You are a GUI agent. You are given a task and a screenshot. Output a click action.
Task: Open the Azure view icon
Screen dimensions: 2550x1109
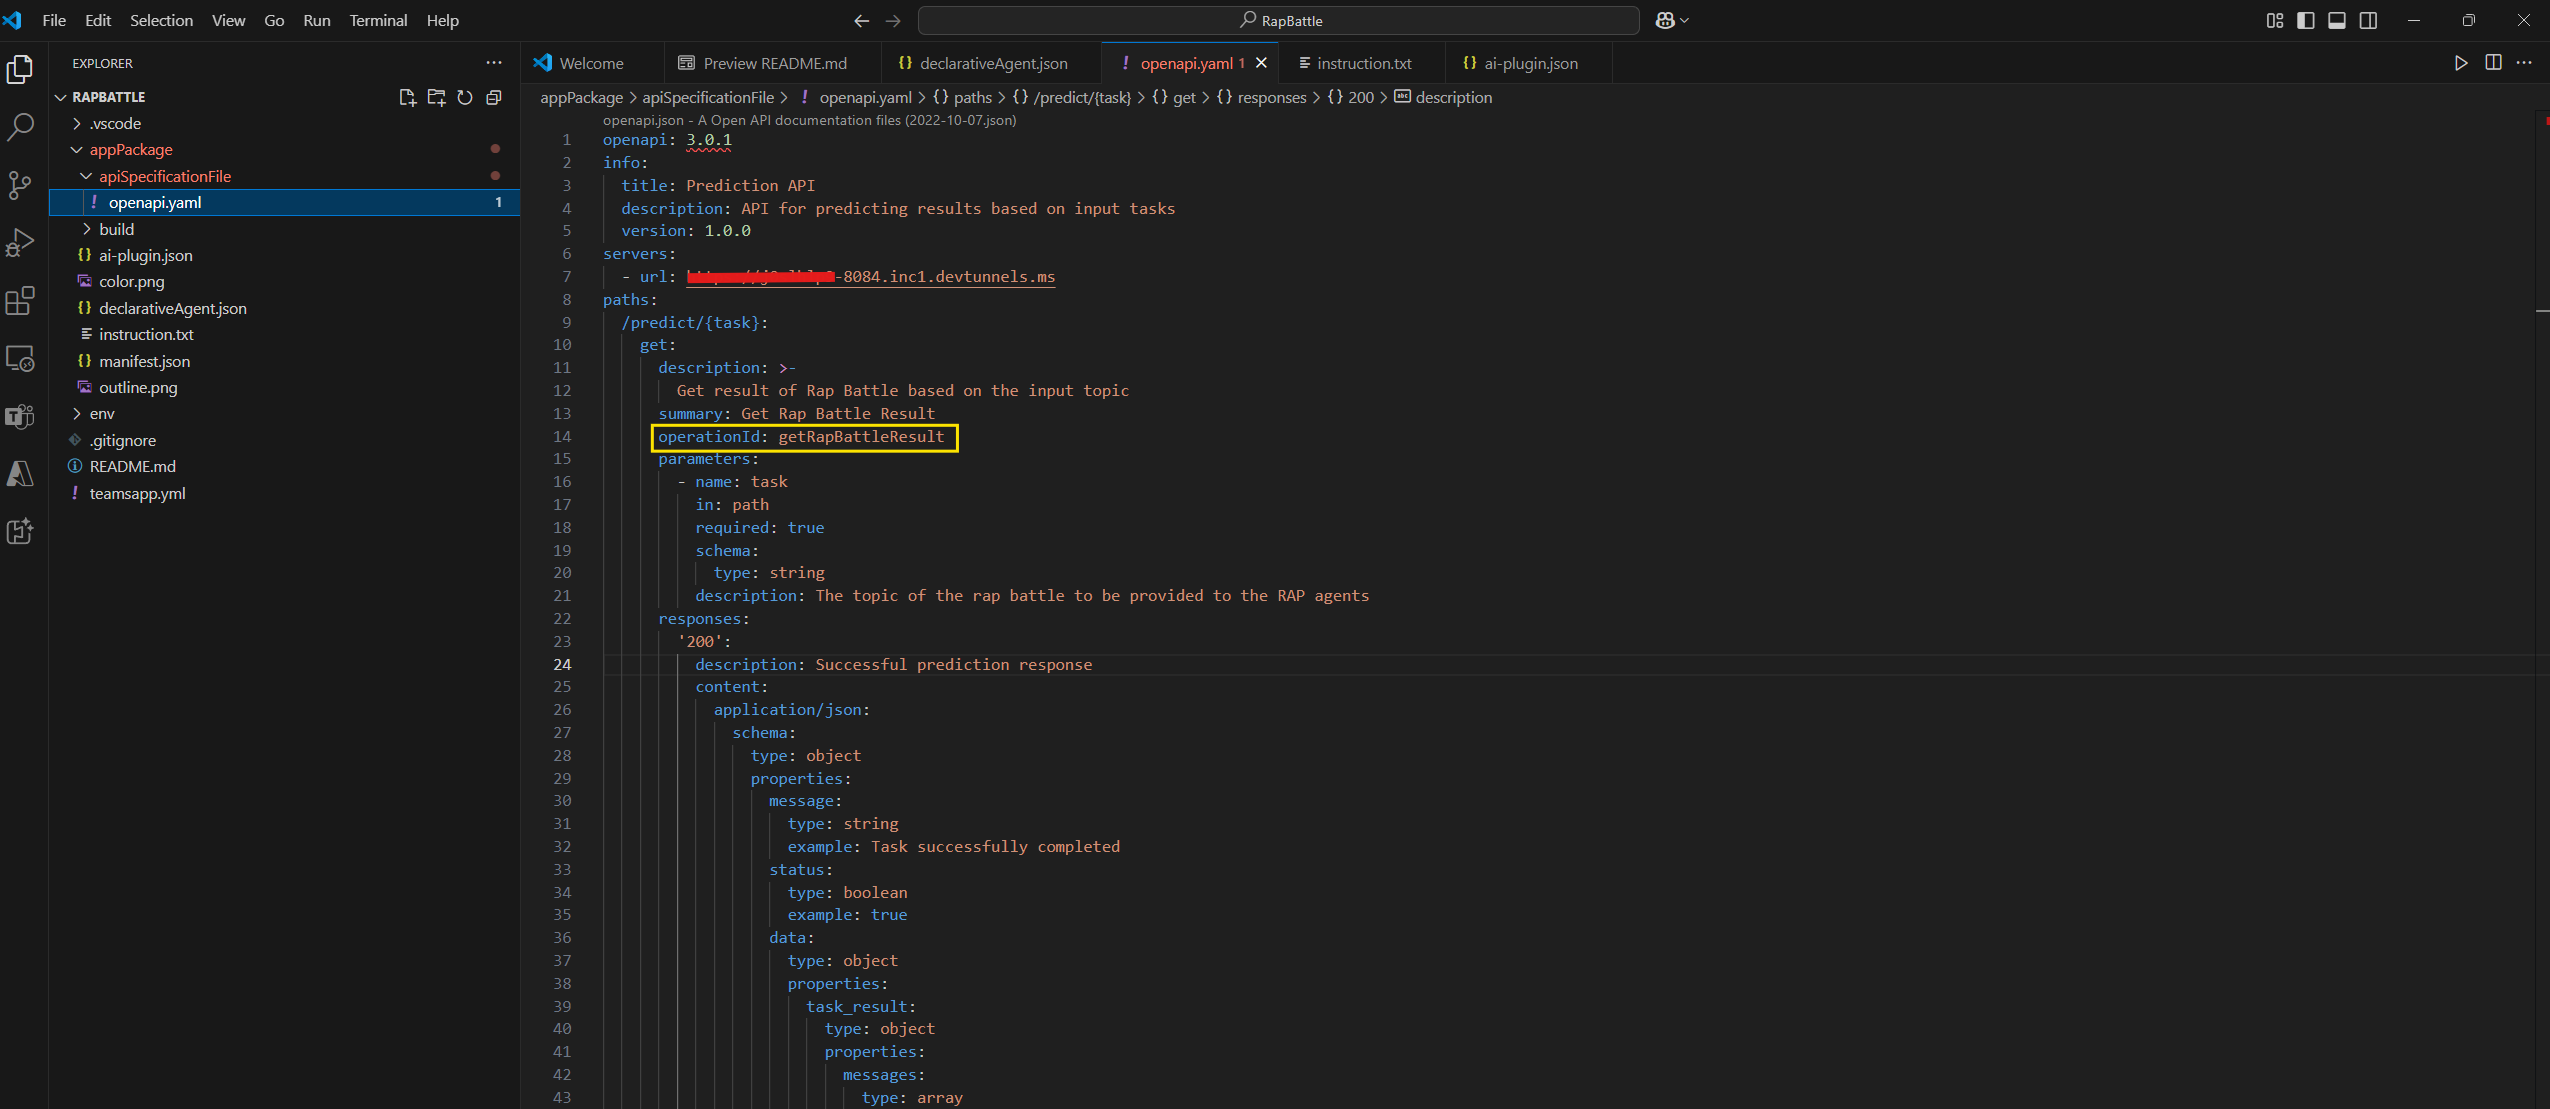click(x=20, y=474)
